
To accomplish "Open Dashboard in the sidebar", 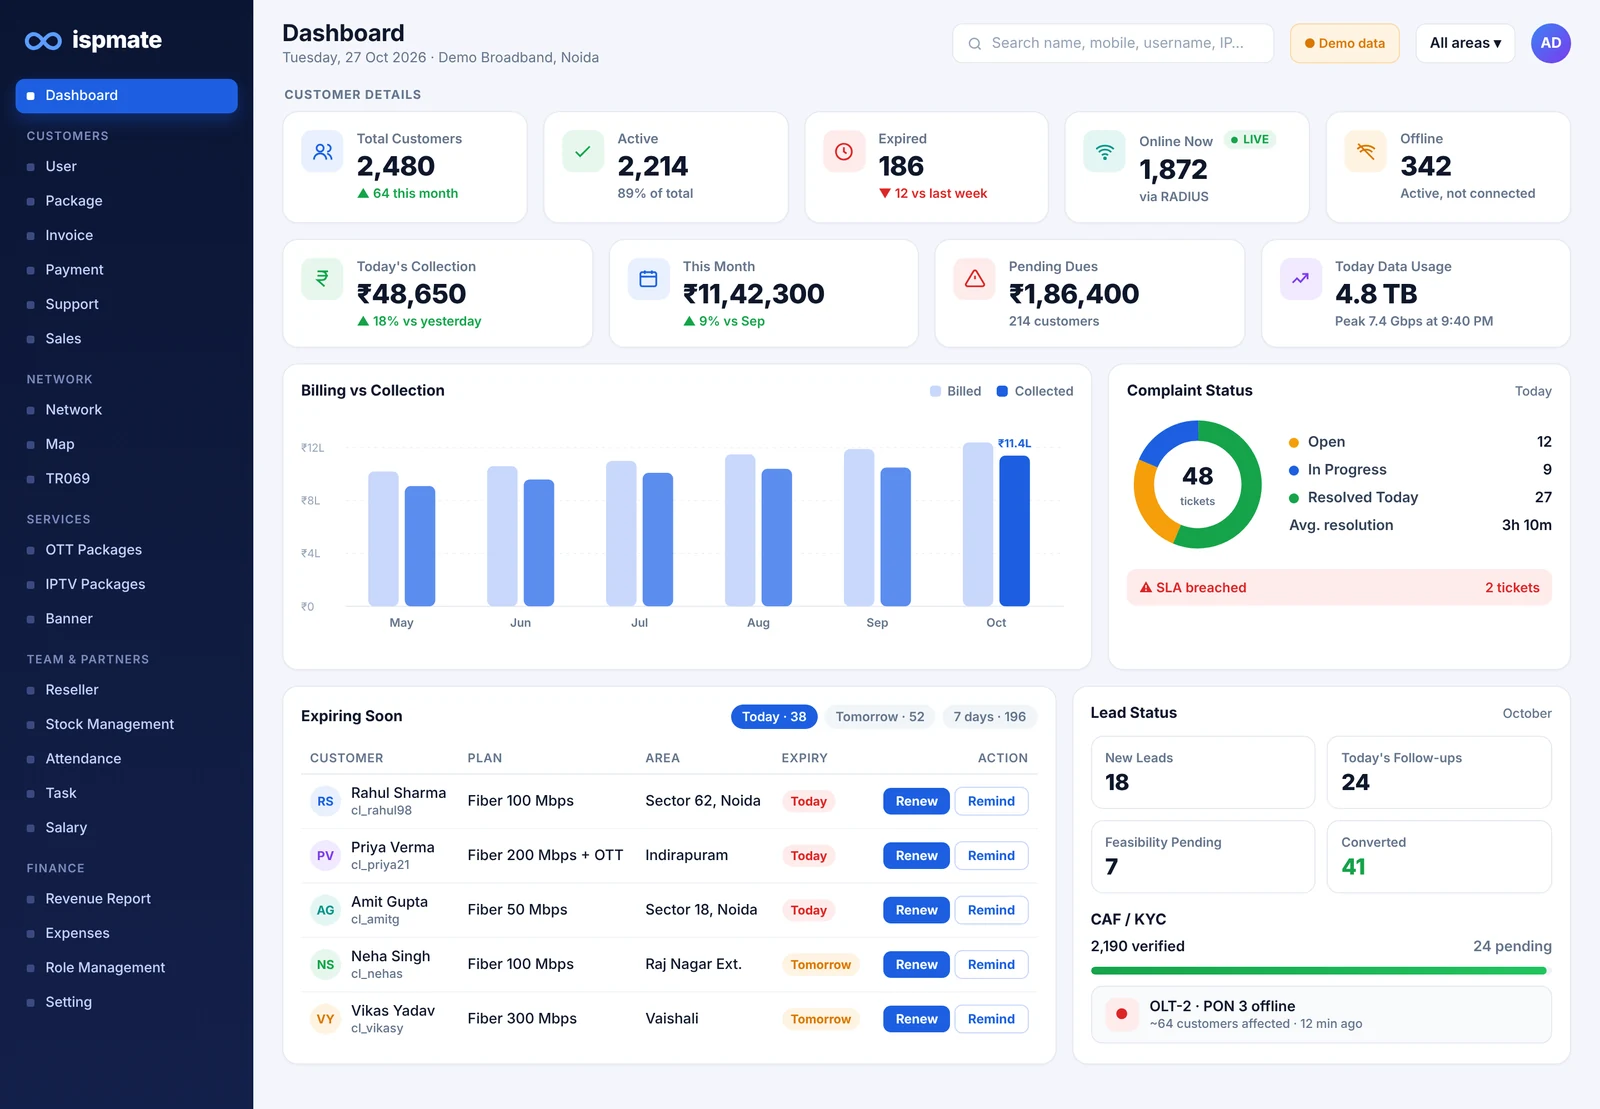I will pos(127,96).
